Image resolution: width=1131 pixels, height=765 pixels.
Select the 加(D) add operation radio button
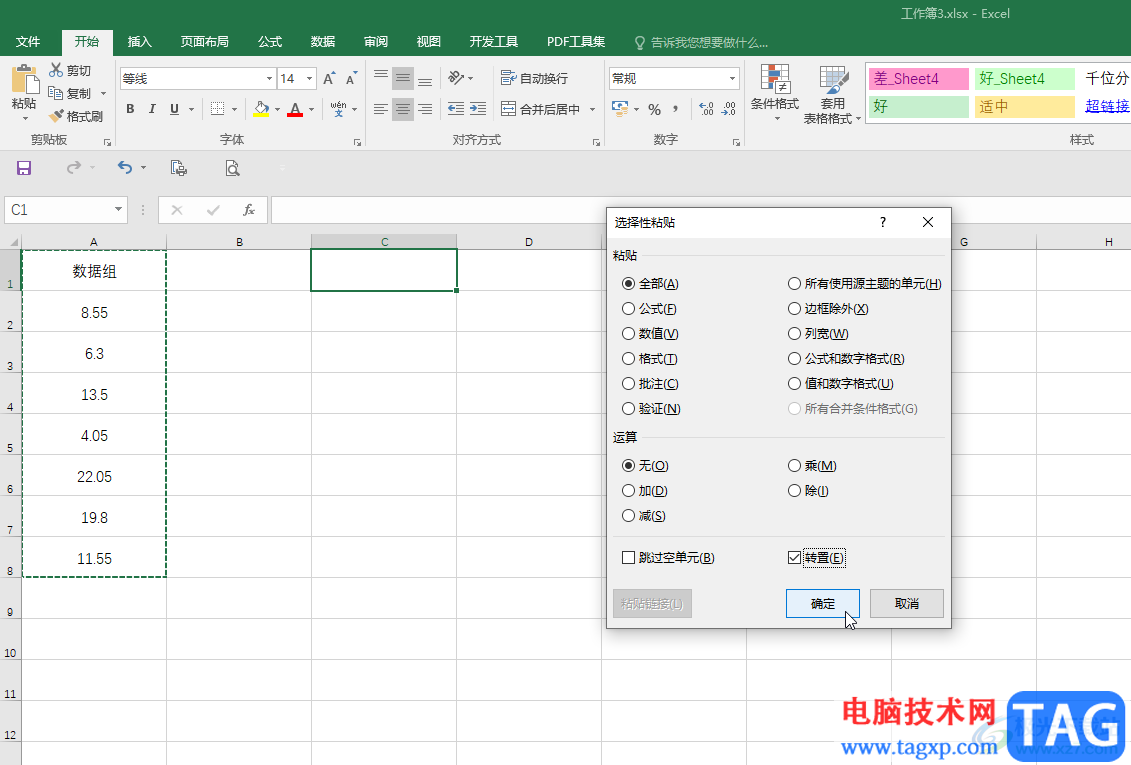pyautogui.click(x=628, y=491)
